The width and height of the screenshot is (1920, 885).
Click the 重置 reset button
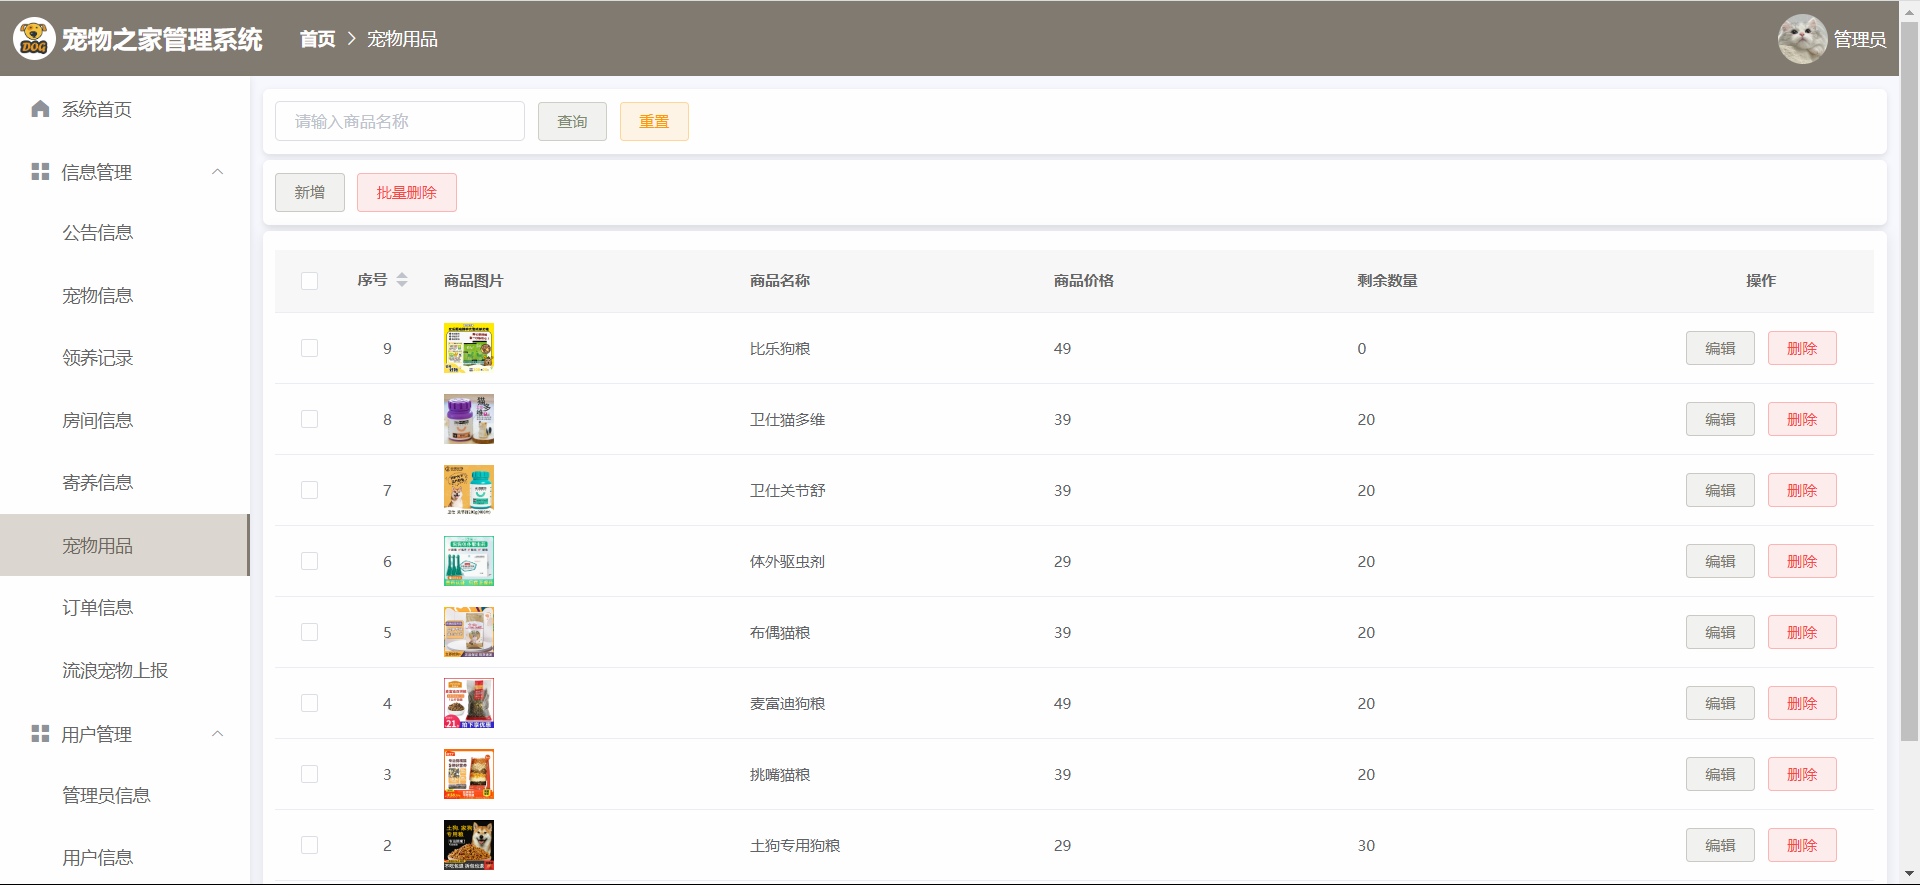coord(654,121)
